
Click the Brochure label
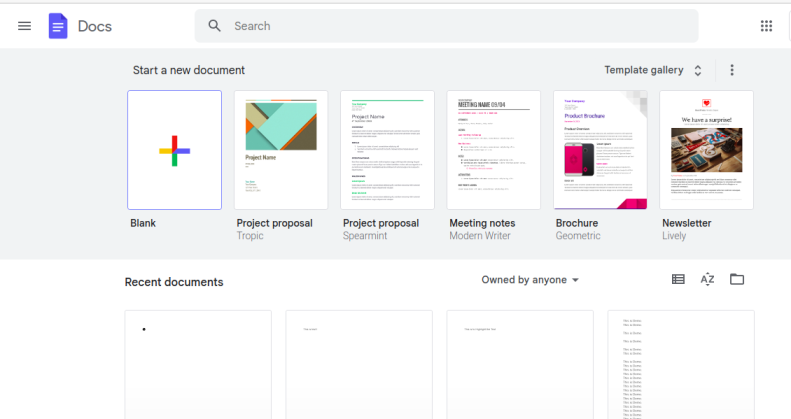[577, 223]
